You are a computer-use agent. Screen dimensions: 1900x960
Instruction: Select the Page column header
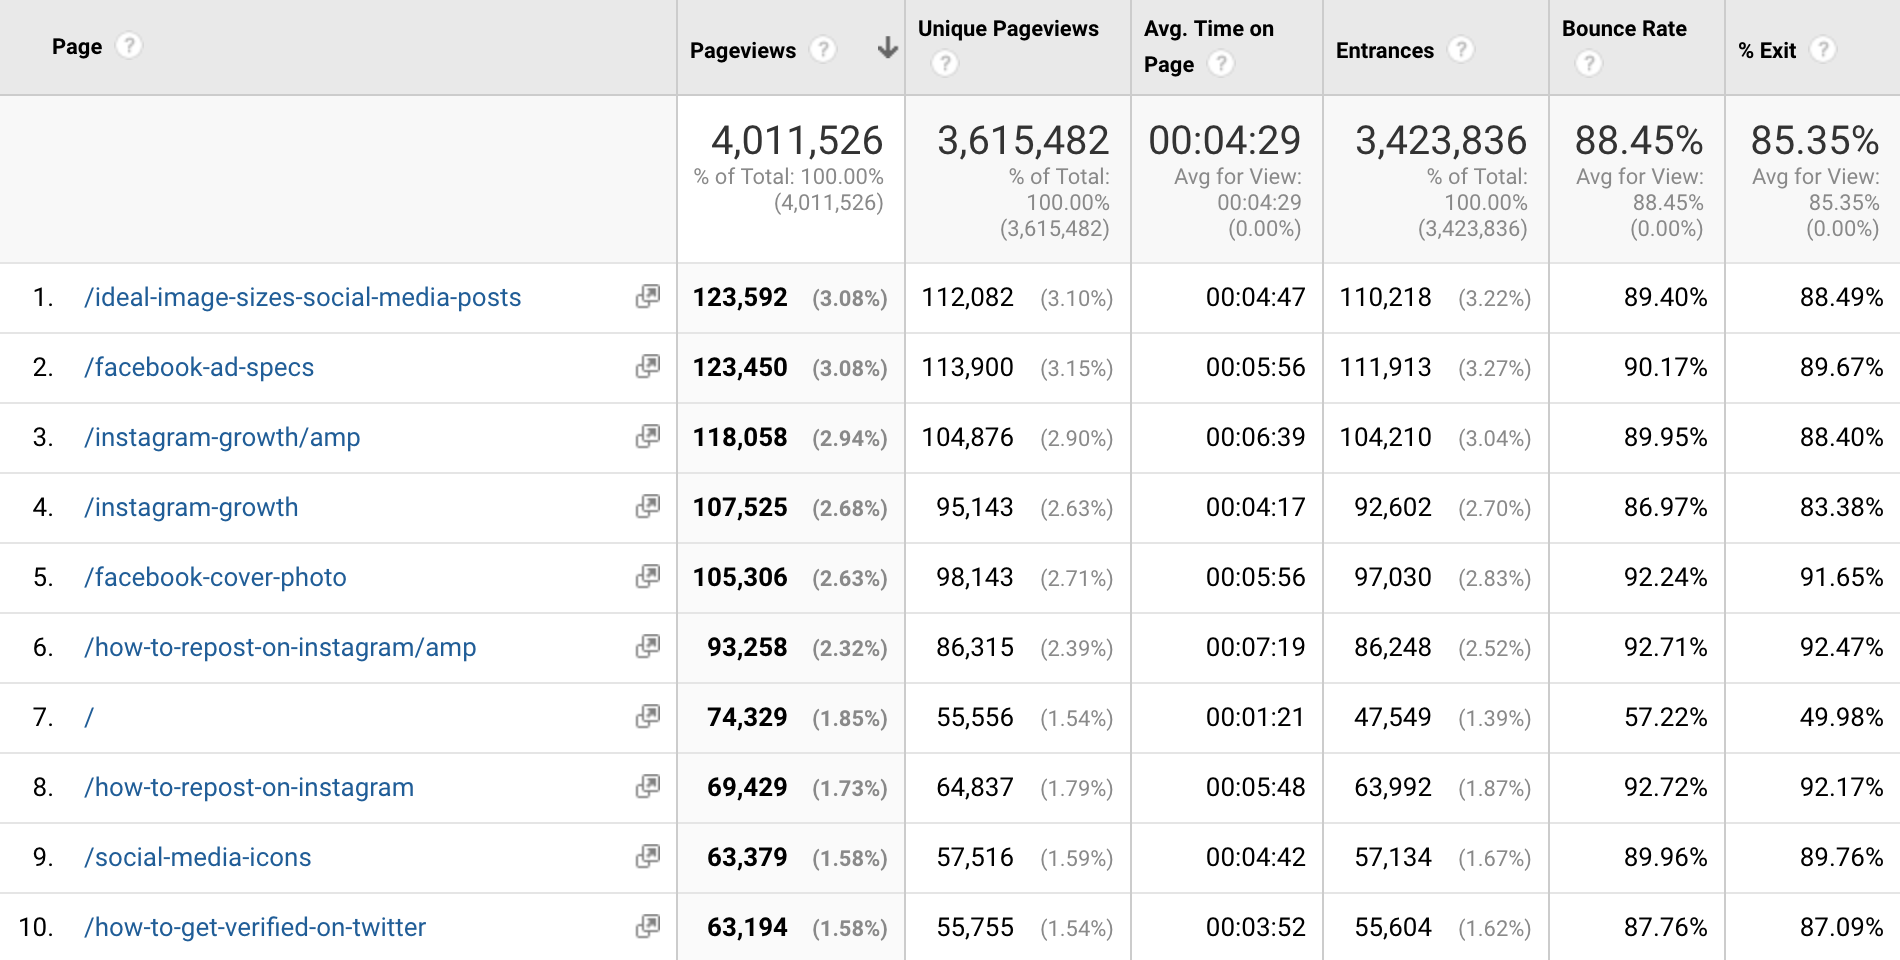77,45
